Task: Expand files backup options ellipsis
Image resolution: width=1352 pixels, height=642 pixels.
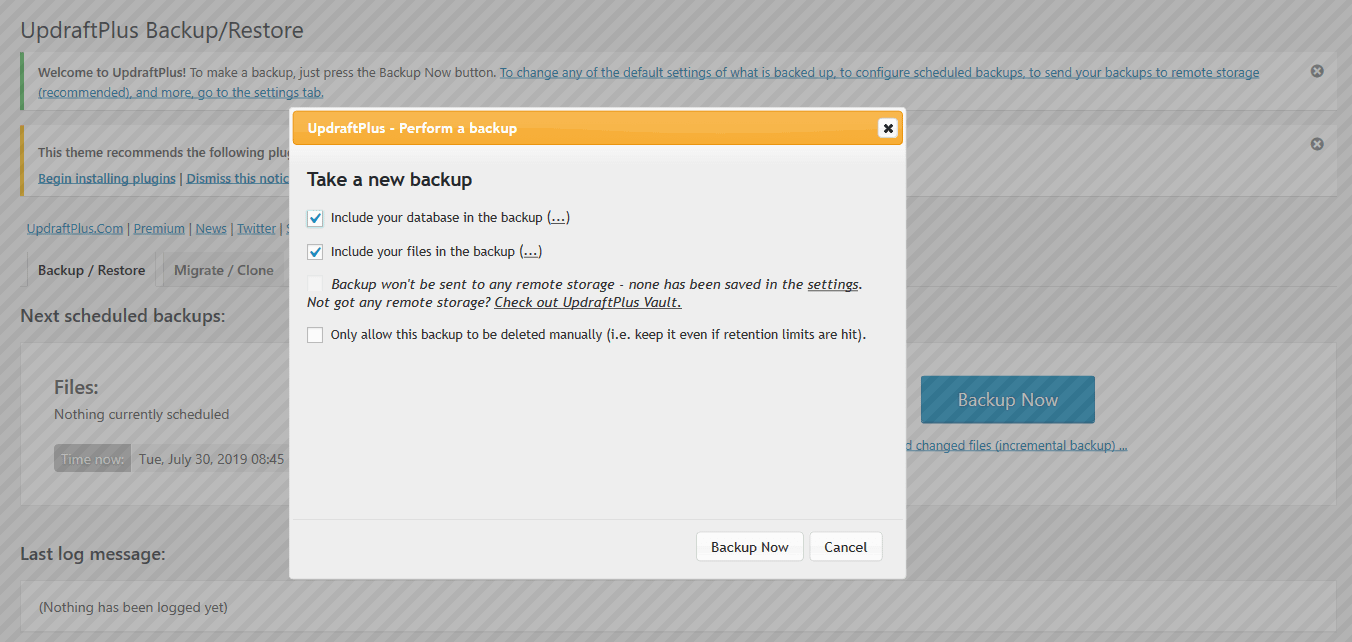Action: (530, 252)
